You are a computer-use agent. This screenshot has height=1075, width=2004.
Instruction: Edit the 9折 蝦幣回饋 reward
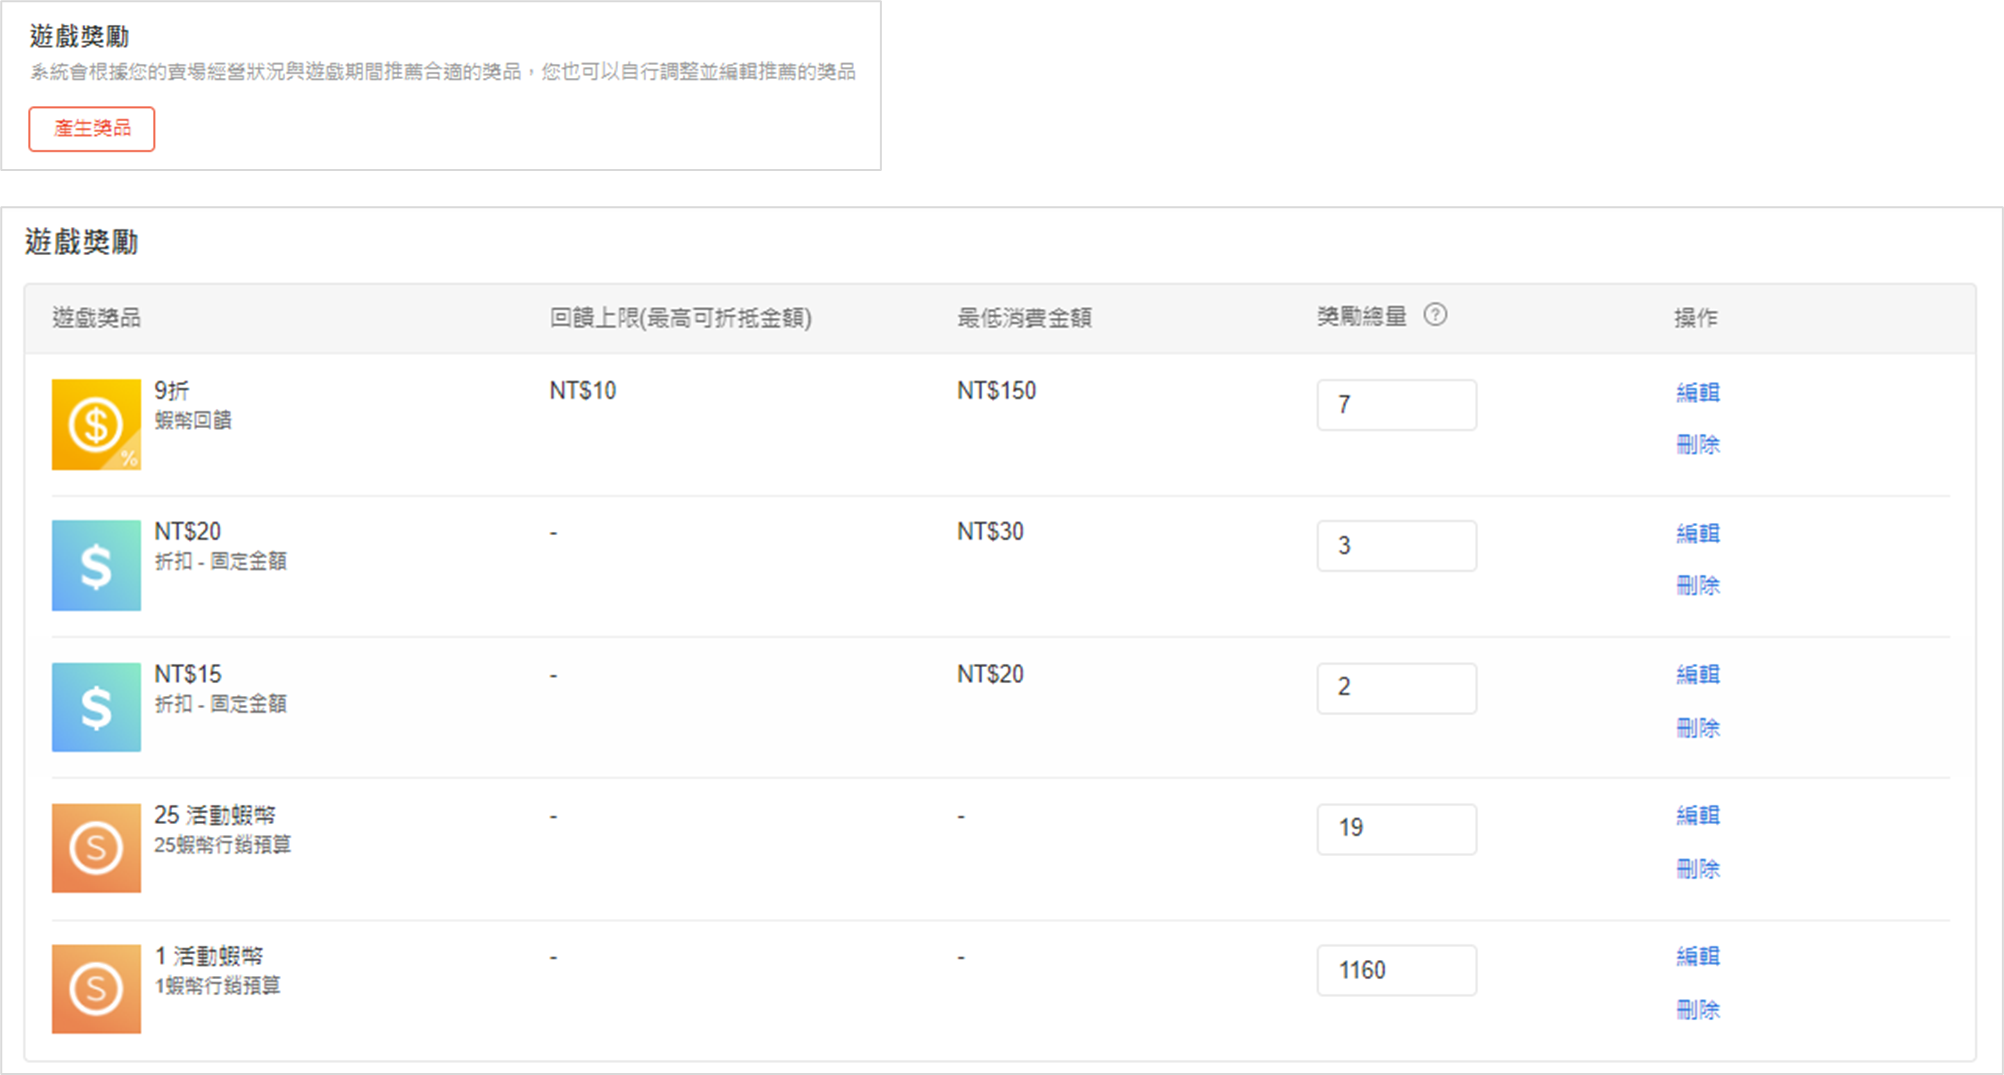pyautogui.click(x=1697, y=393)
